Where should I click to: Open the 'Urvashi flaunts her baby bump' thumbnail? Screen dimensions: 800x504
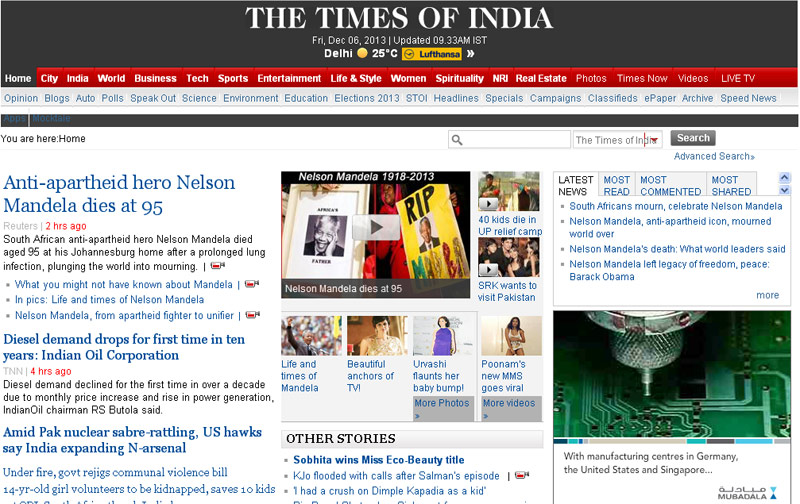(443, 335)
